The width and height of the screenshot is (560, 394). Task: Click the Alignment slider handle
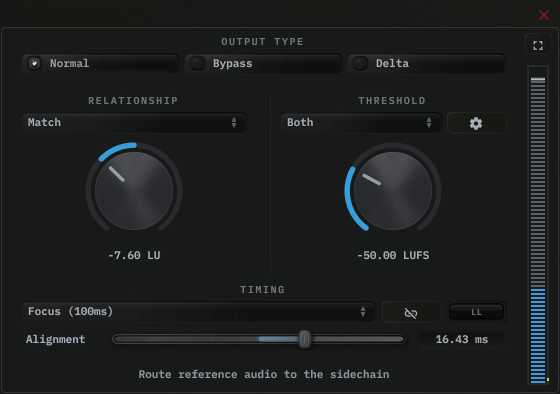304,339
